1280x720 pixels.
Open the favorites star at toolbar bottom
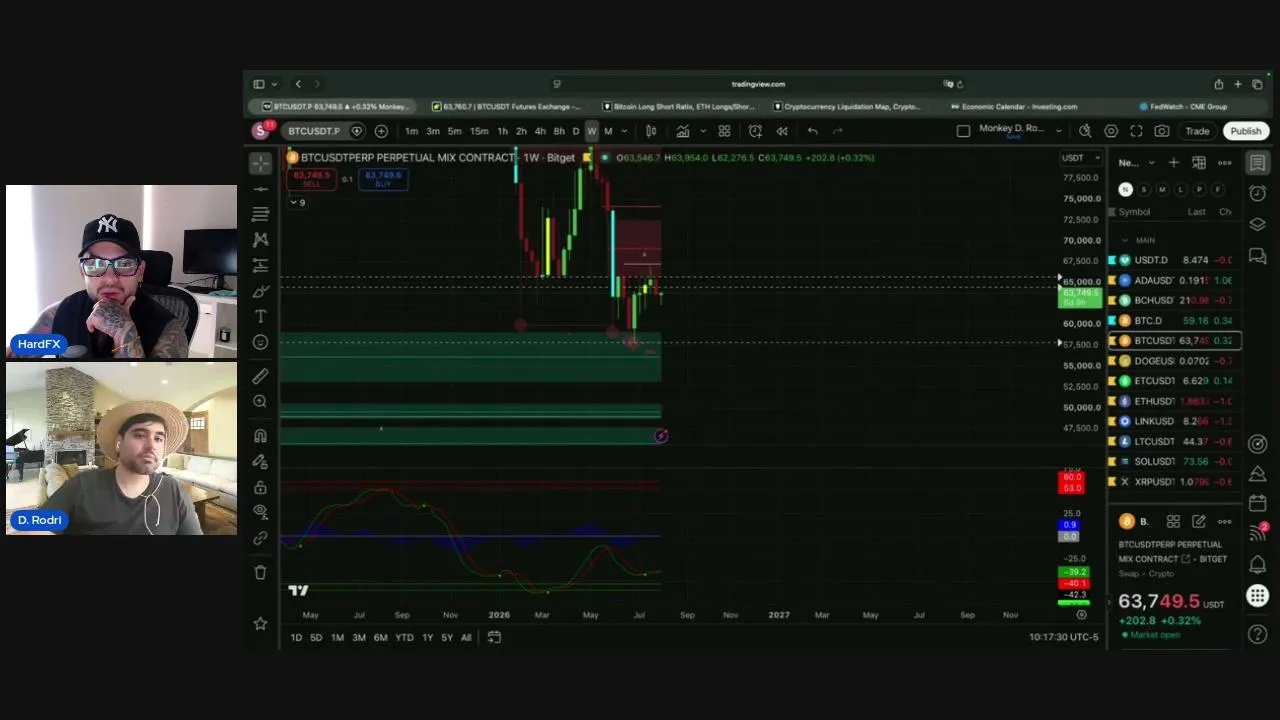260,624
